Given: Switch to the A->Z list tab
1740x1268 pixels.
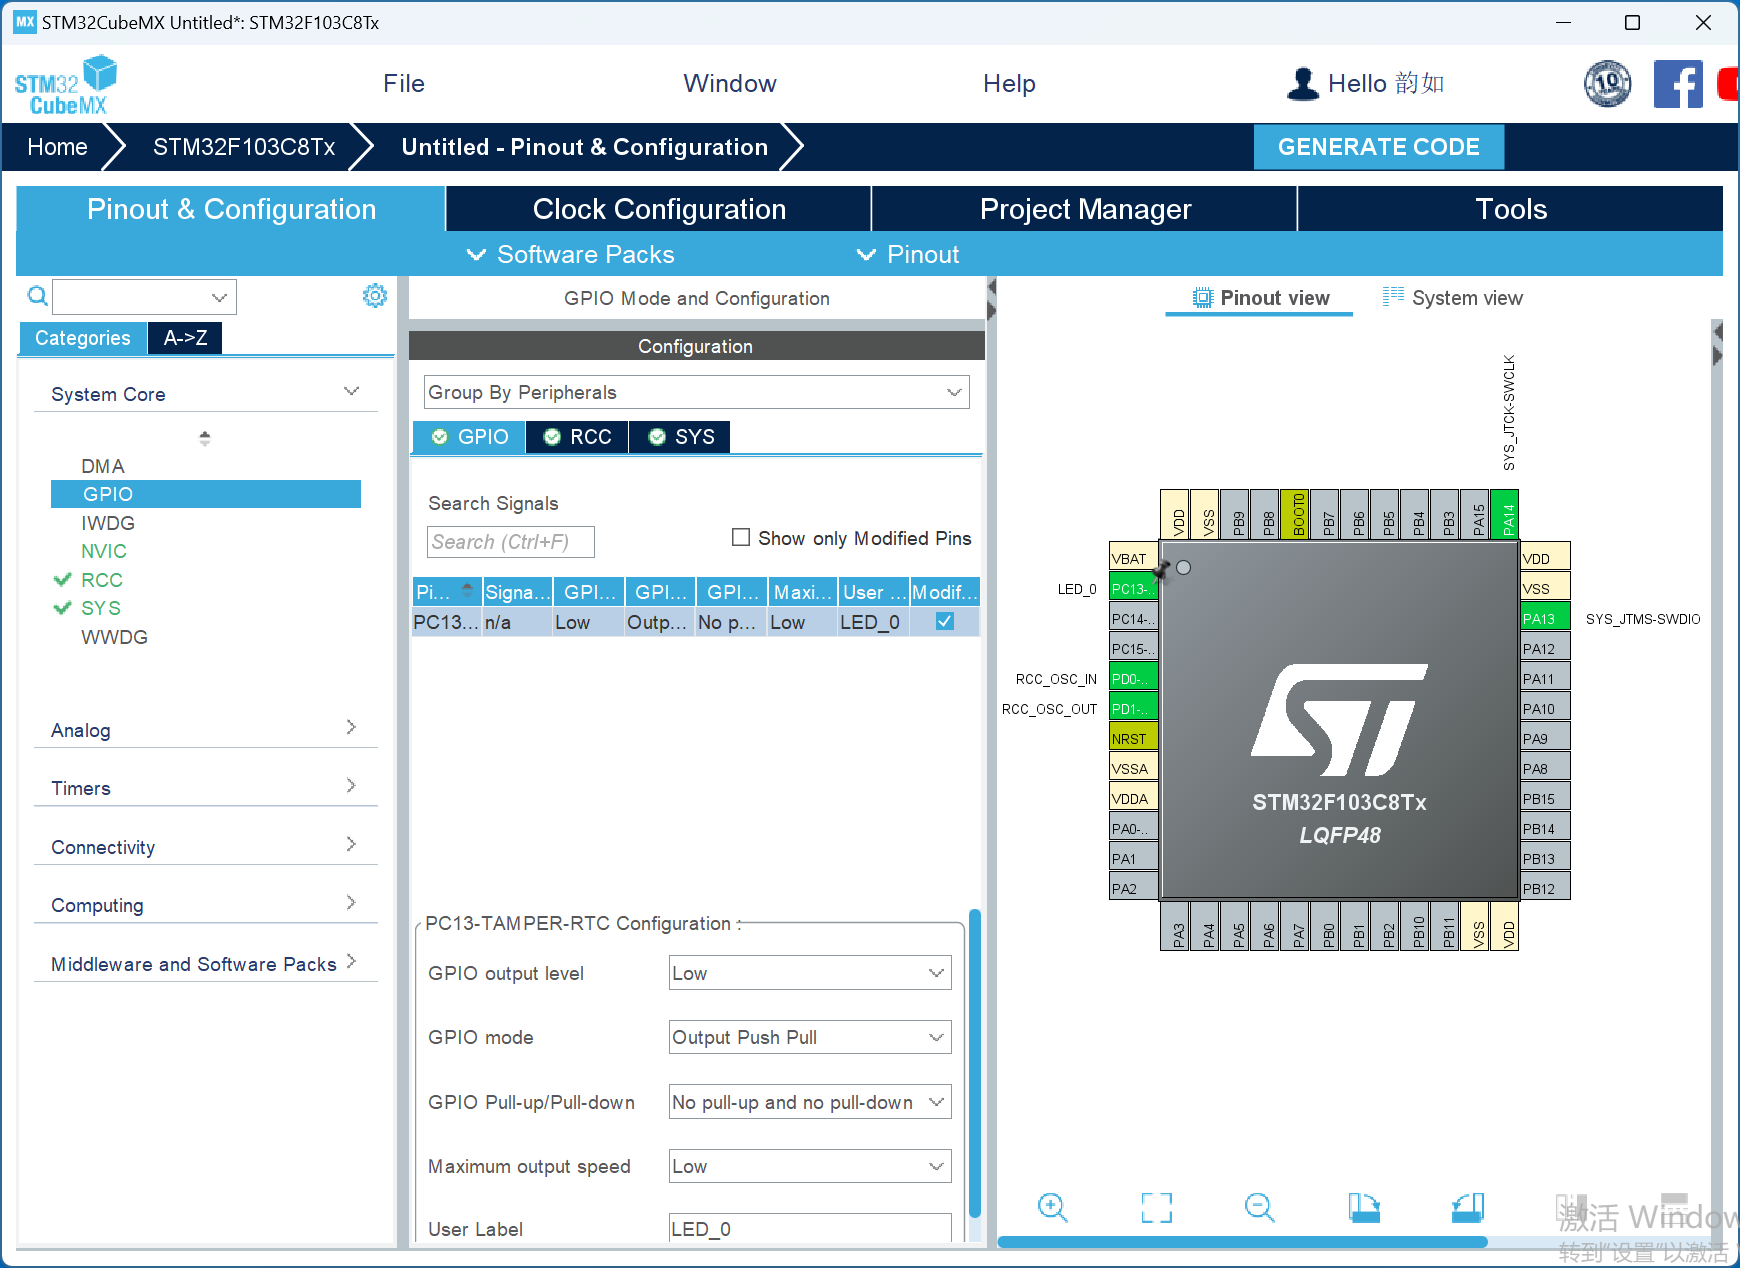Looking at the screenshot, I should (x=186, y=338).
